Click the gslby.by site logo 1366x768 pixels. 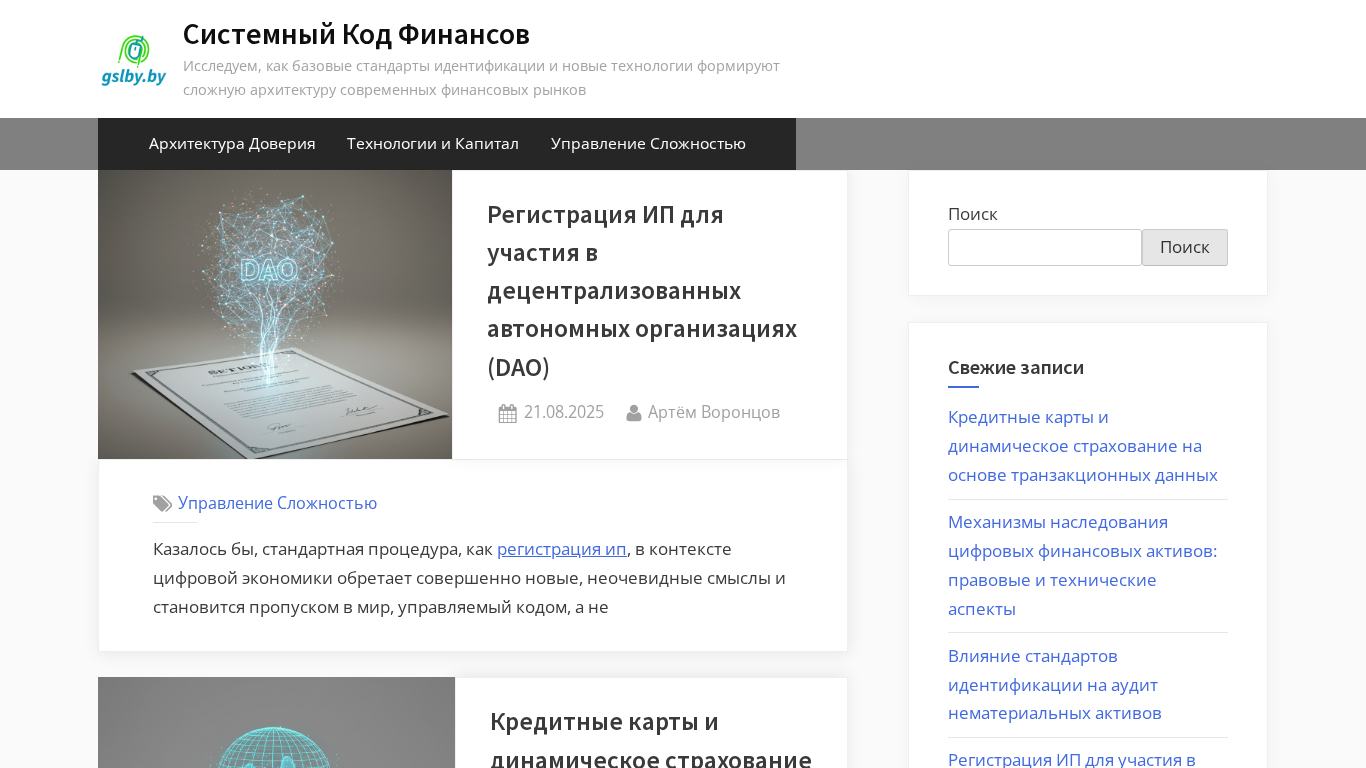(134, 60)
